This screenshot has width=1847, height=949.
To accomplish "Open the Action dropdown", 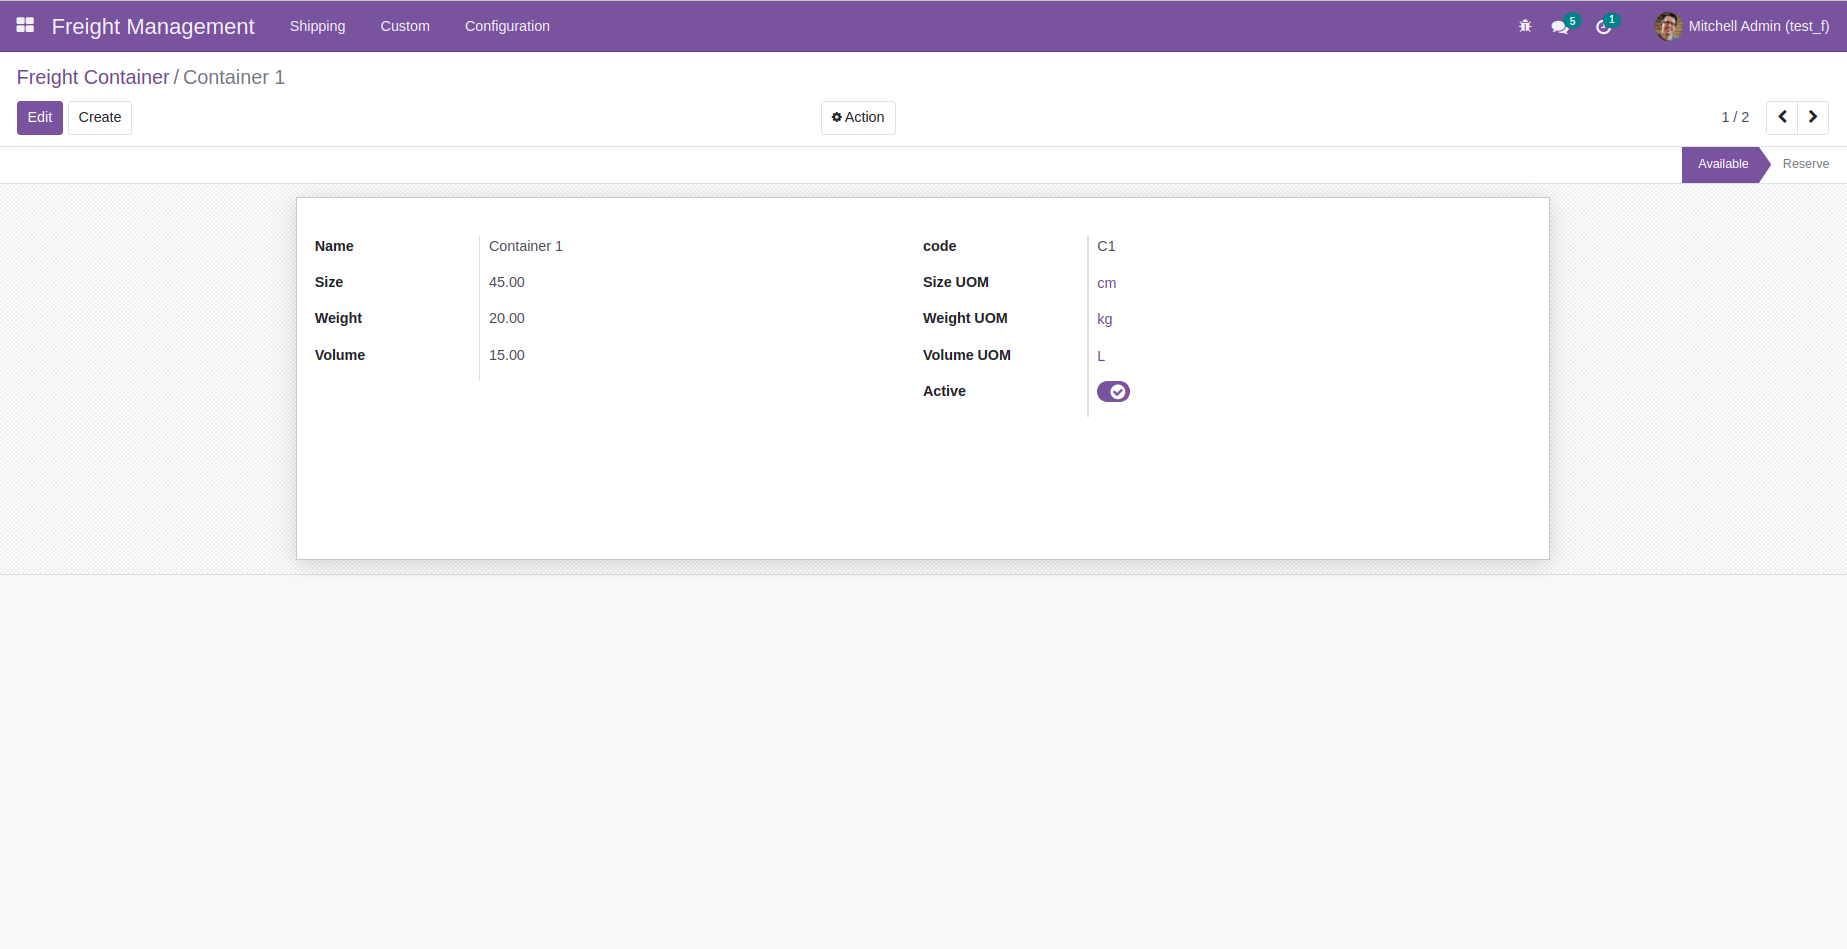I will point(858,117).
